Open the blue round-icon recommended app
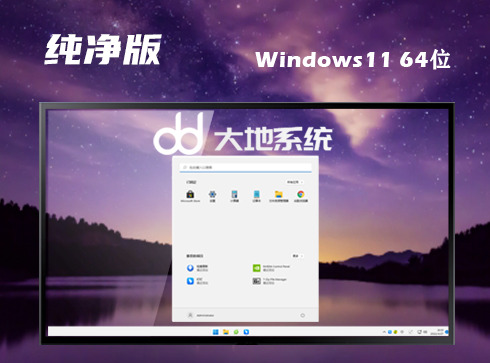490x363 pixels. click(x=197, y=268)
